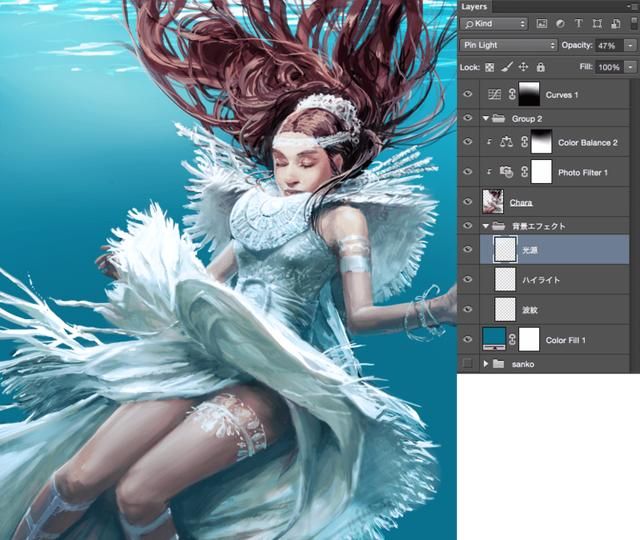Toggle the layer filtering on/off switch
The height and width of the screenshot is (540, 640).
(x=634, y=23)
